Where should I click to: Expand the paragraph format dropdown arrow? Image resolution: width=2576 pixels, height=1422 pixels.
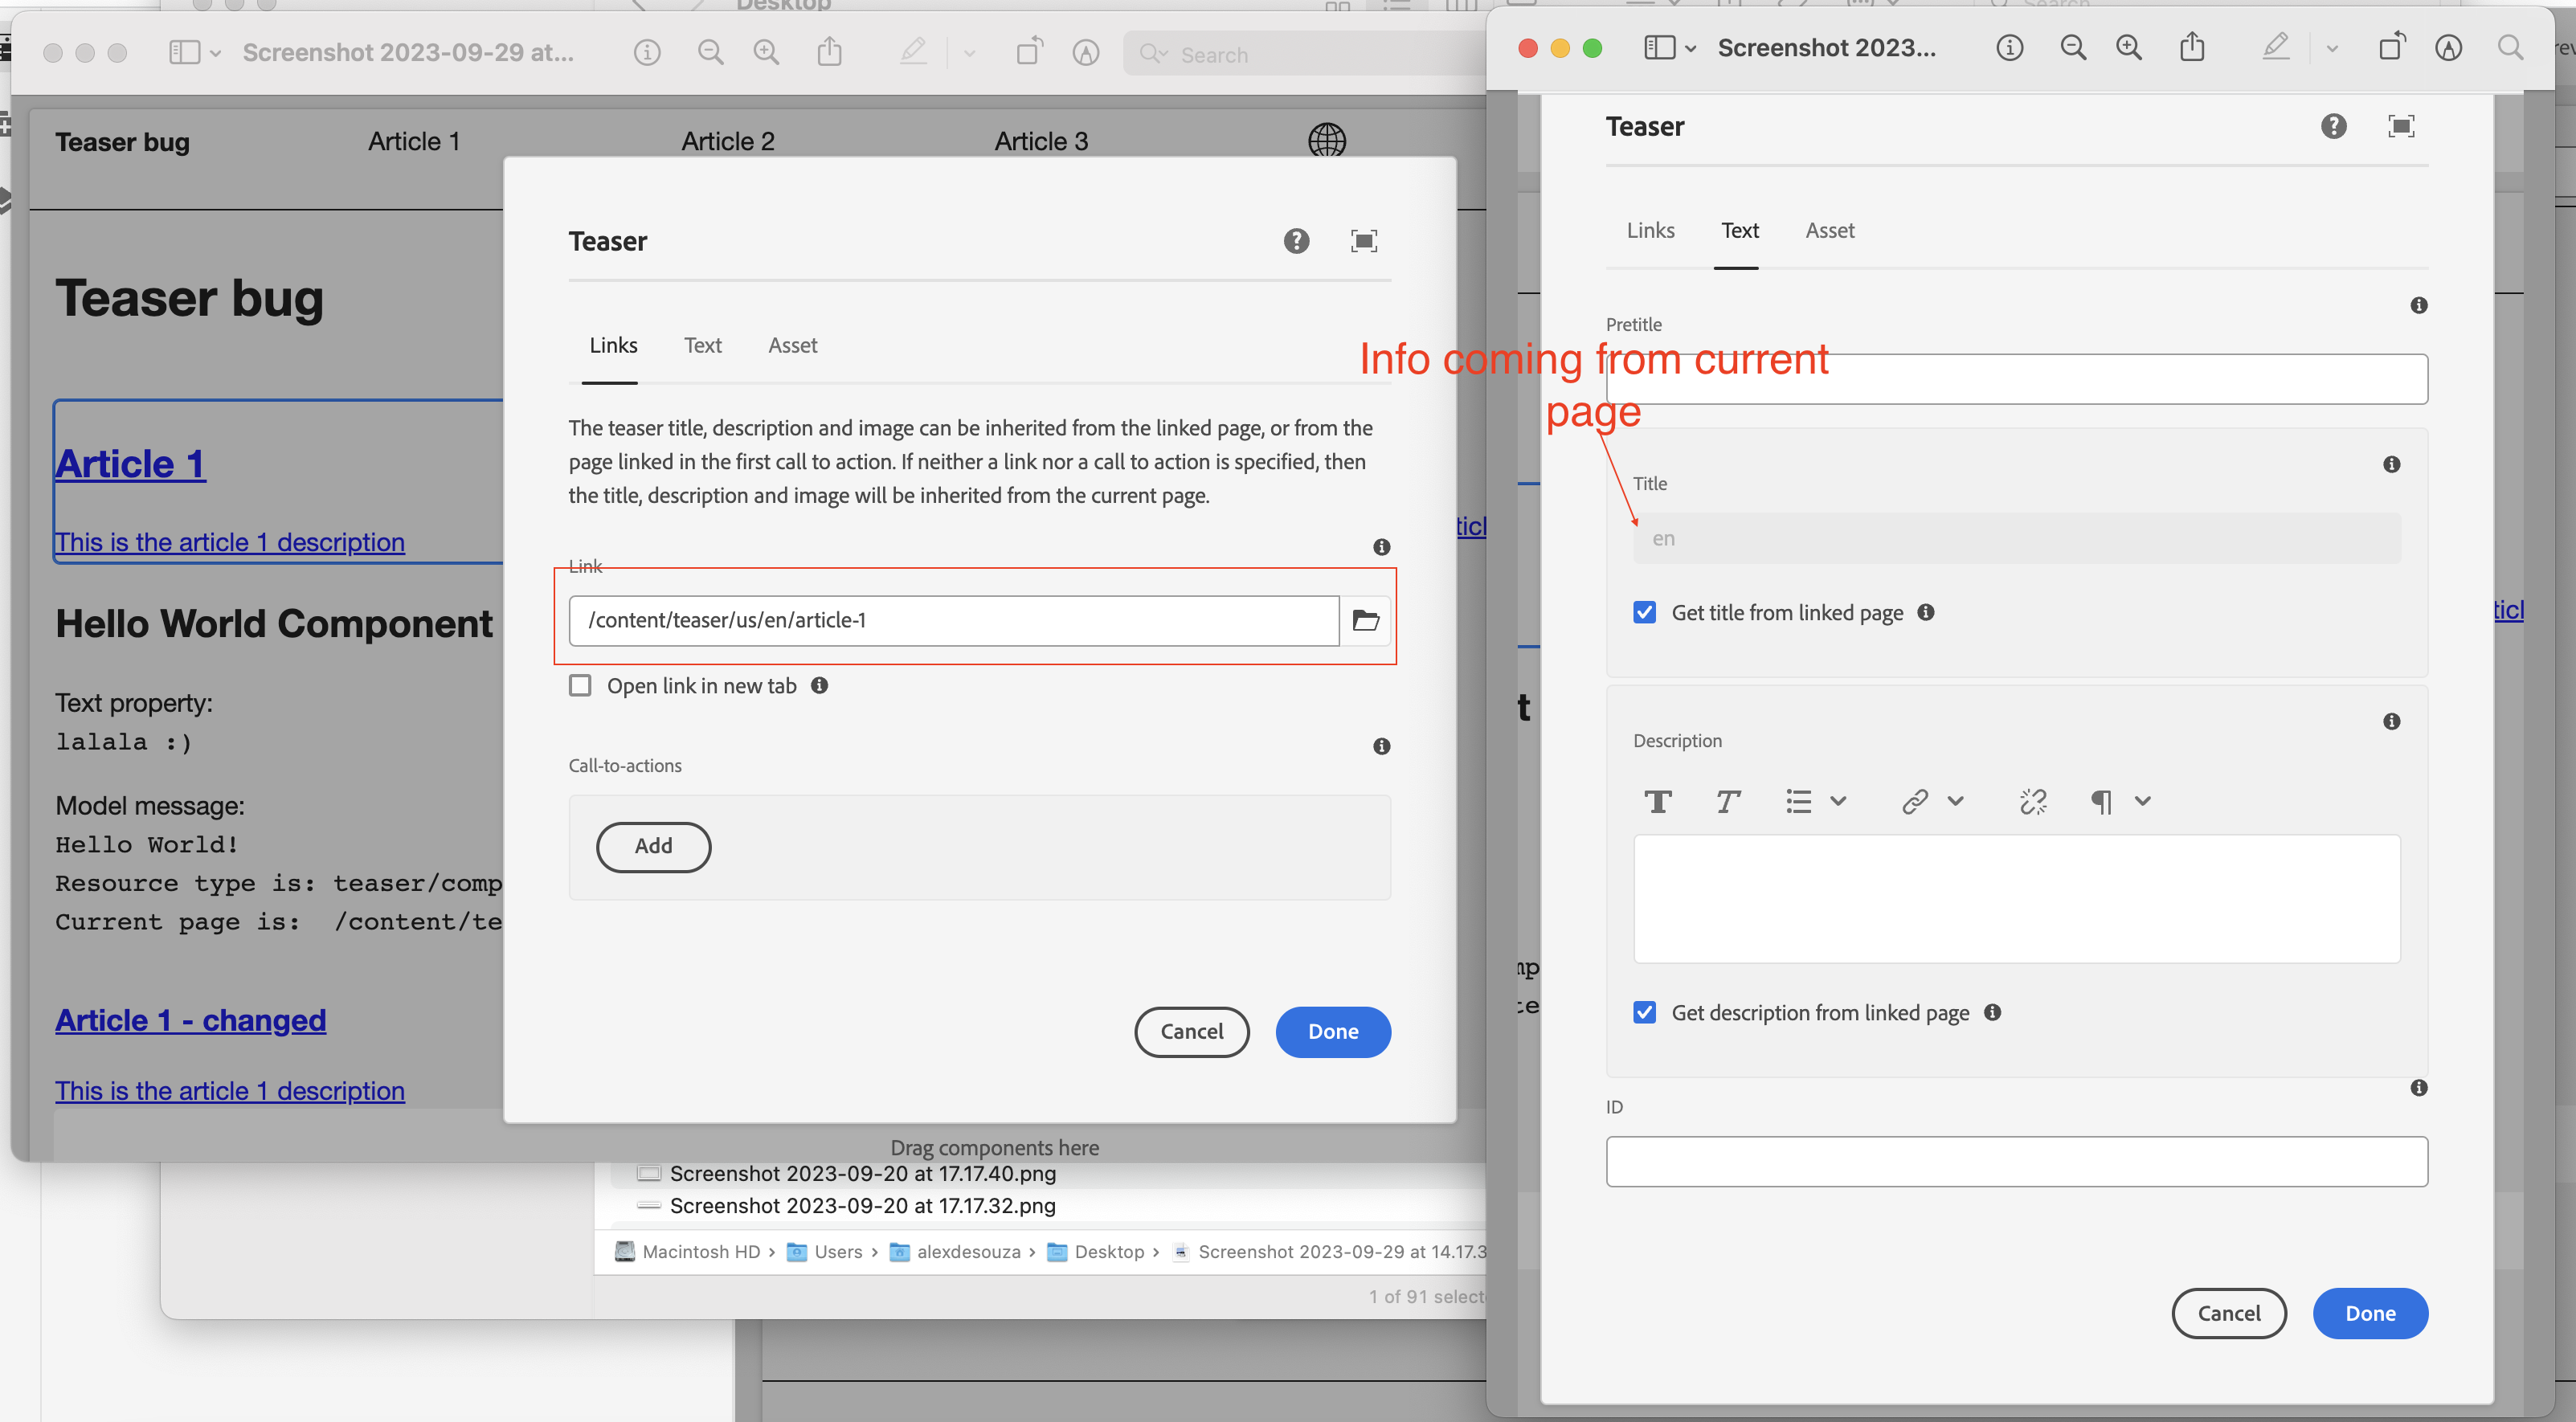point(2142,801)
